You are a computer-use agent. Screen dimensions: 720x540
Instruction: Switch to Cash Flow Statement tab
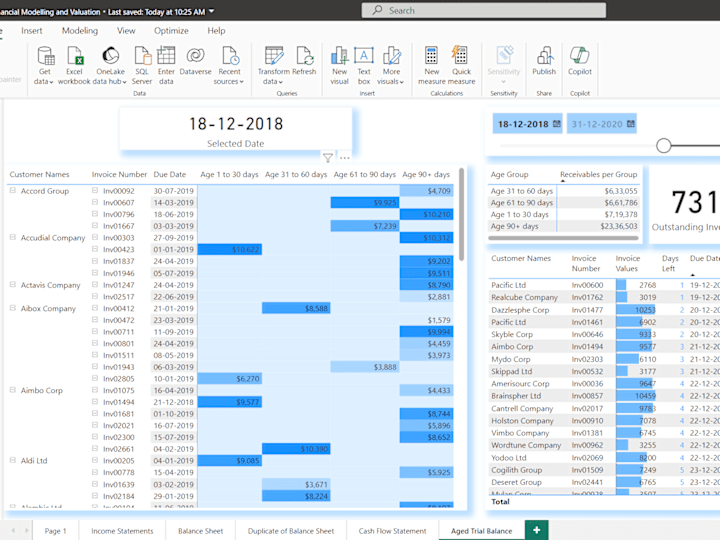click(393, 531)
